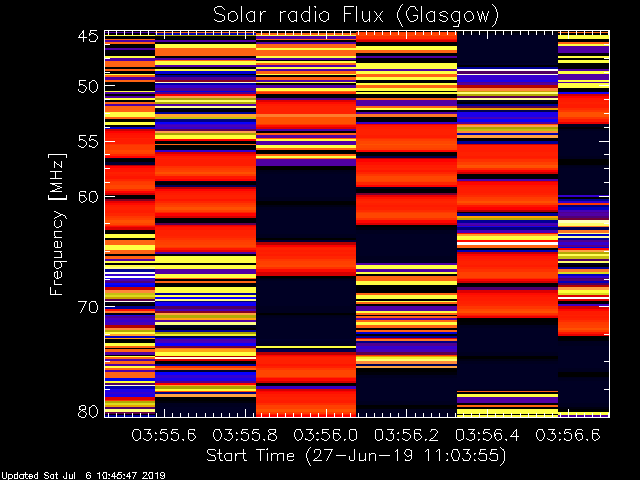640x480 pixels.
Task: Click the 03:55.6 time tick label
Action: [164, 435]
